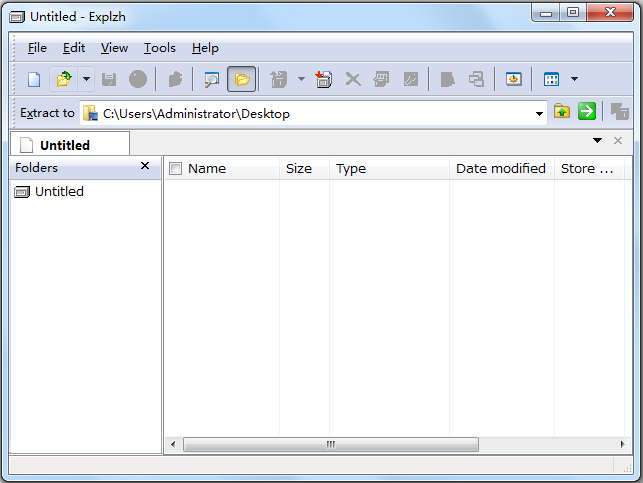Open the Tools menu

159,48
